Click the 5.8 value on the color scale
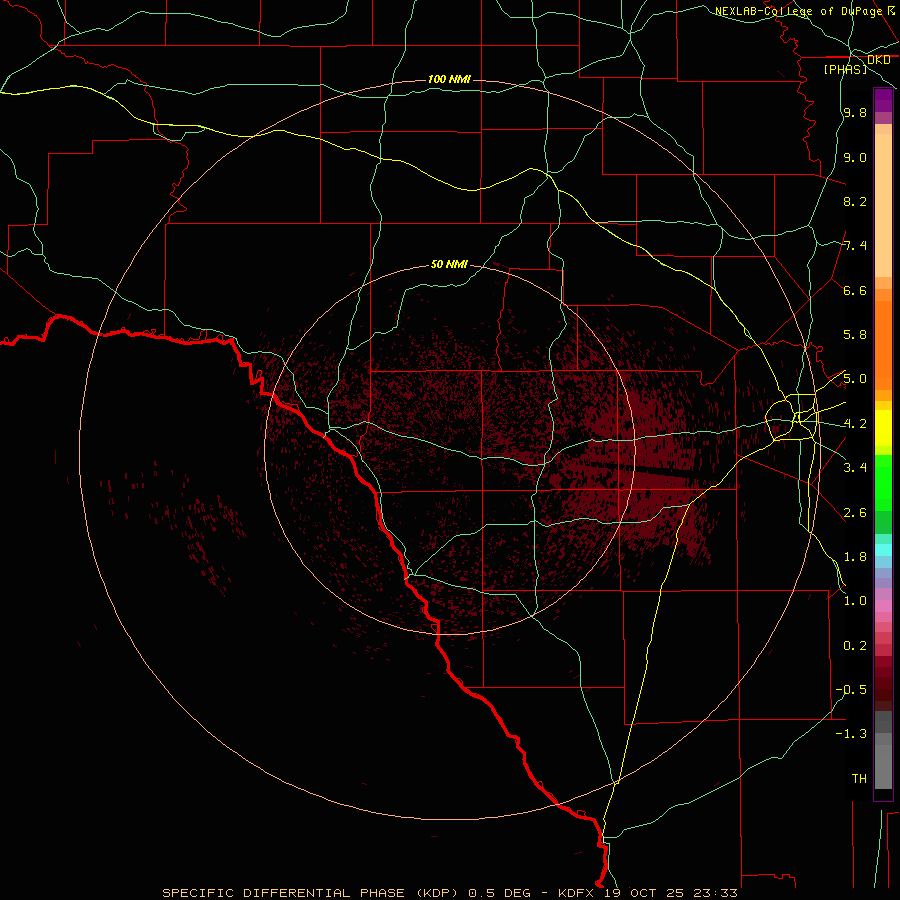 tap(855, 335)
